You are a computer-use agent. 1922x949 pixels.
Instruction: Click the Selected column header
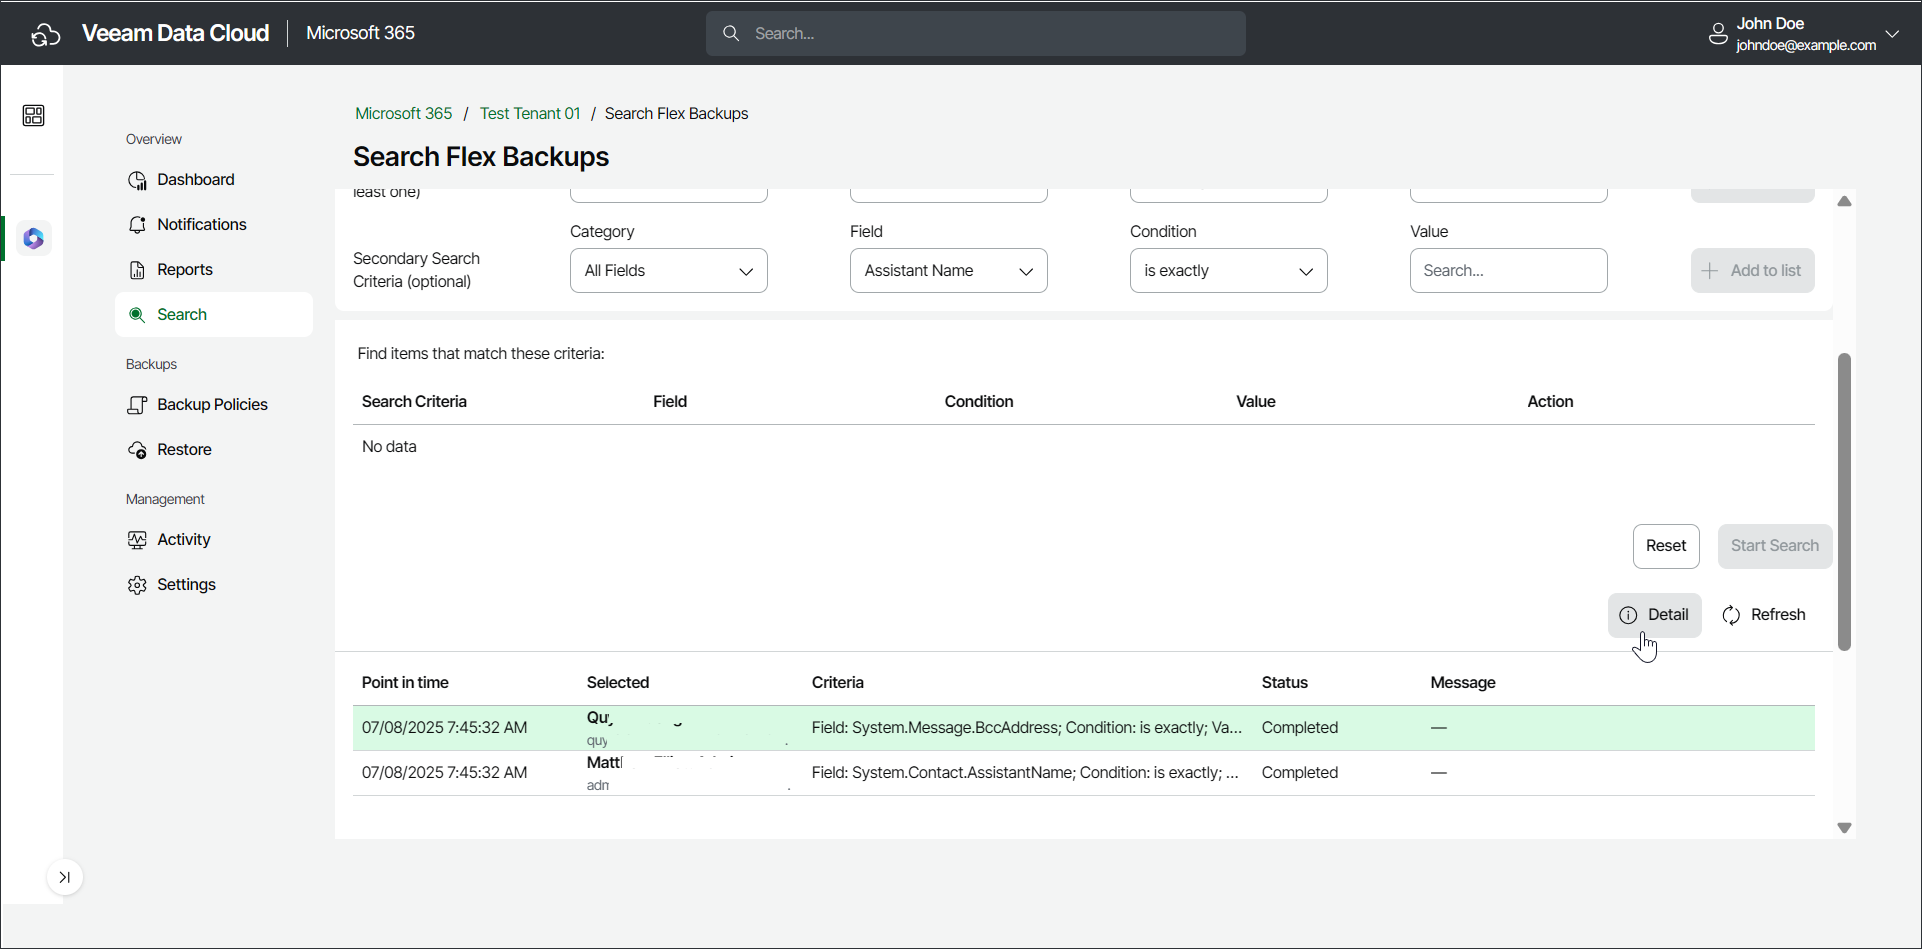[618, 683]
